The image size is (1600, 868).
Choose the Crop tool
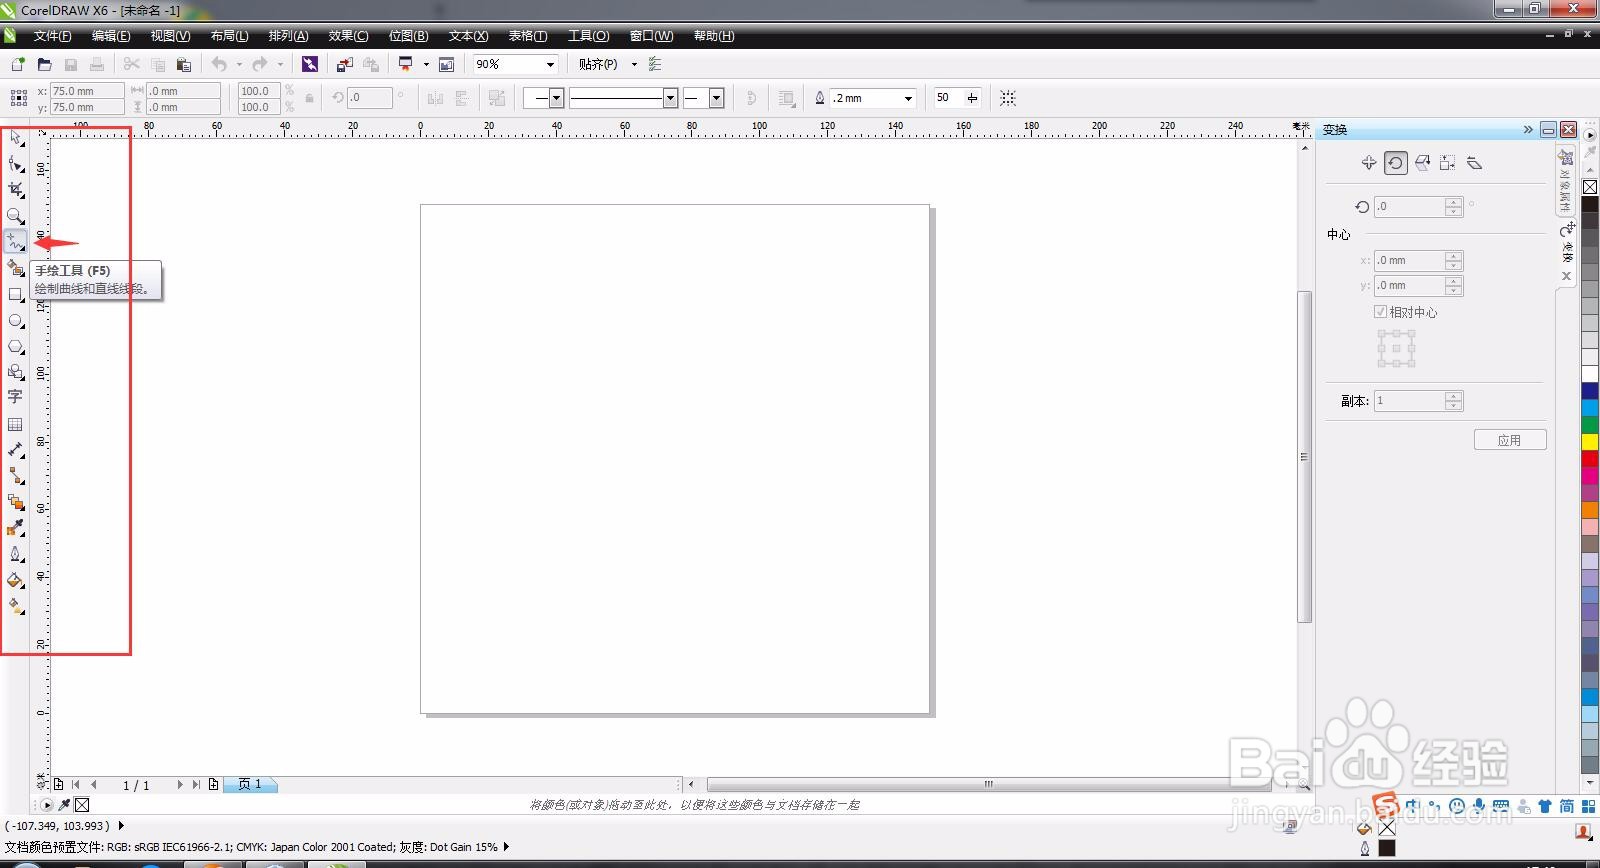16,190
